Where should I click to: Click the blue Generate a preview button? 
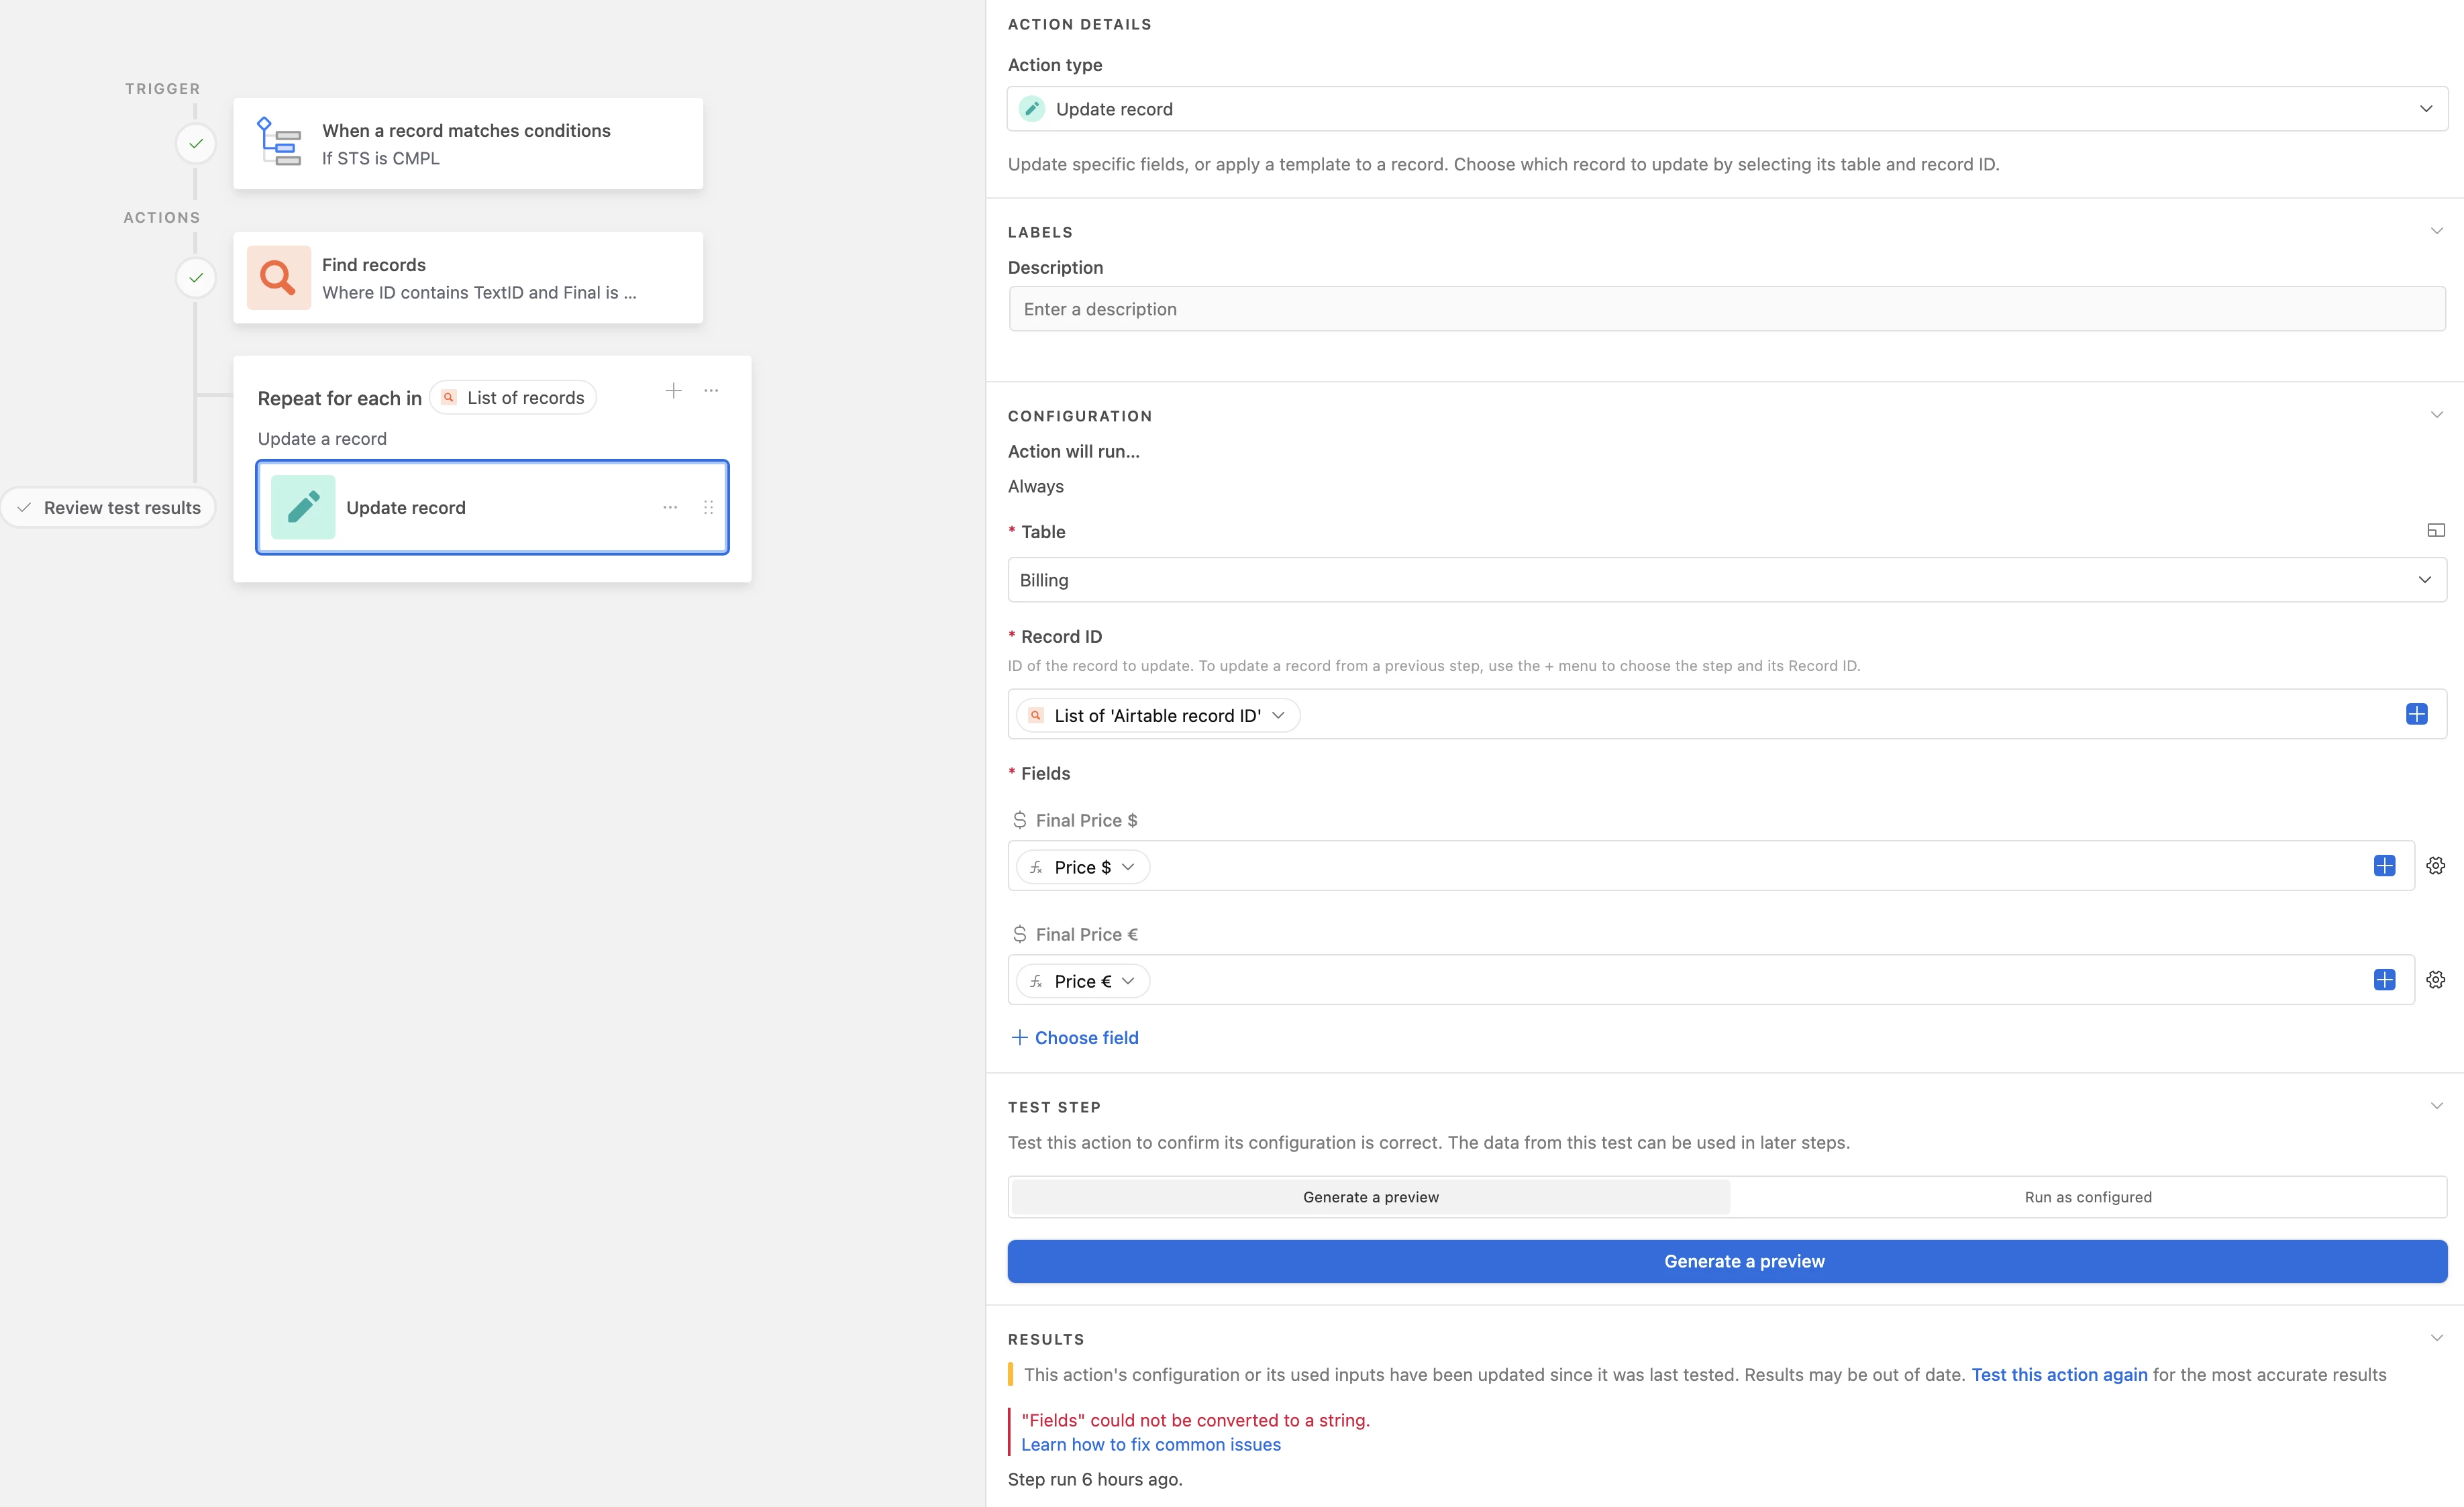pyautogui.click(x=1726, y=1261)
